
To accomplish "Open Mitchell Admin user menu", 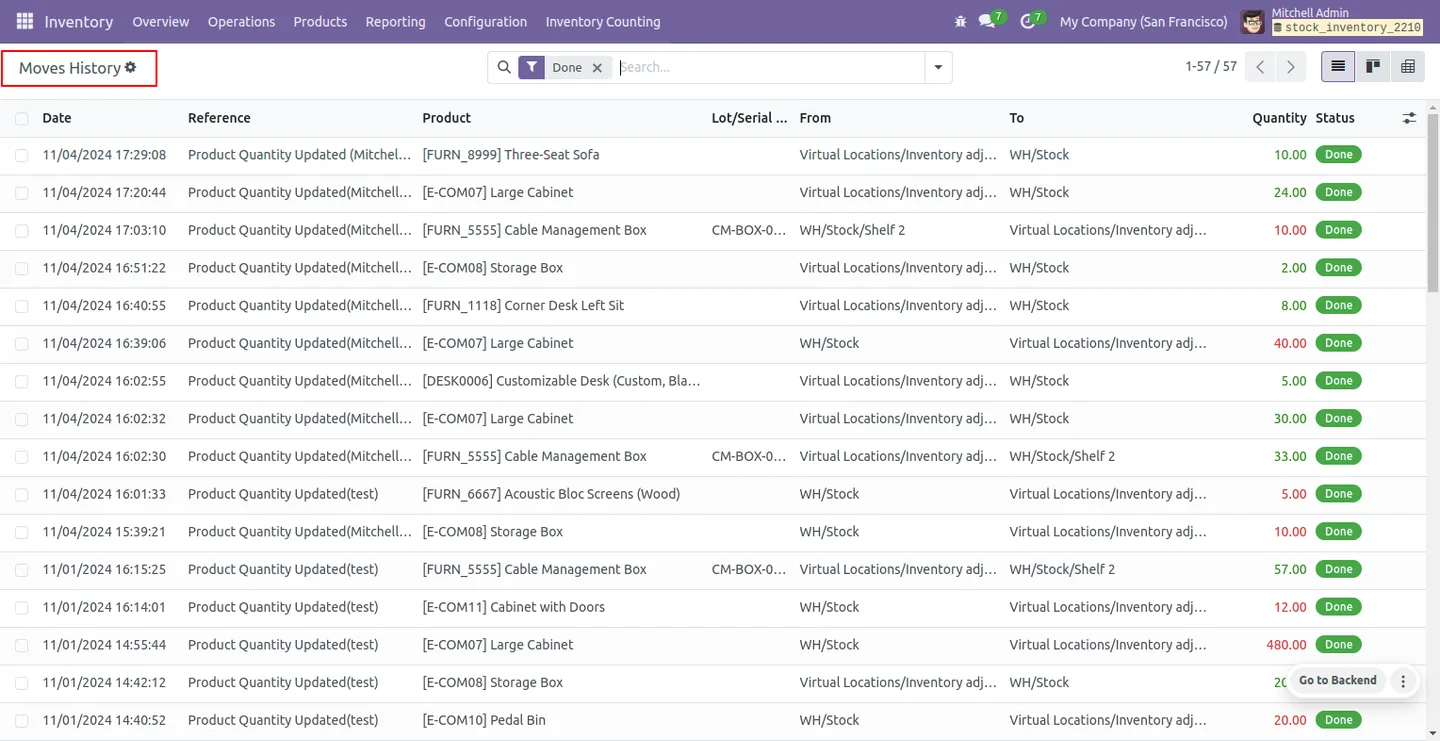I will pyautogui.click(x=1331, y=21).
